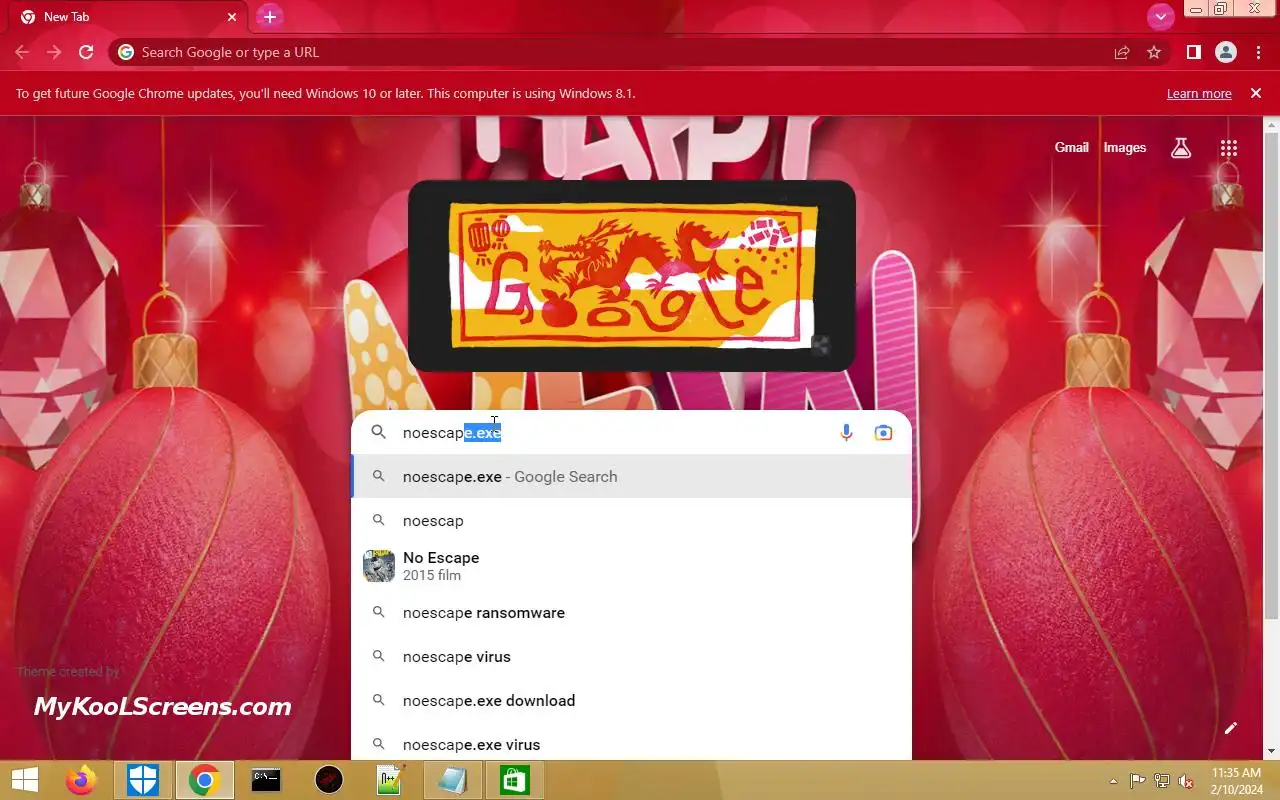Open the Windows Store taskbar icon
Viewport: 1280px width, 800px height.
514,780
